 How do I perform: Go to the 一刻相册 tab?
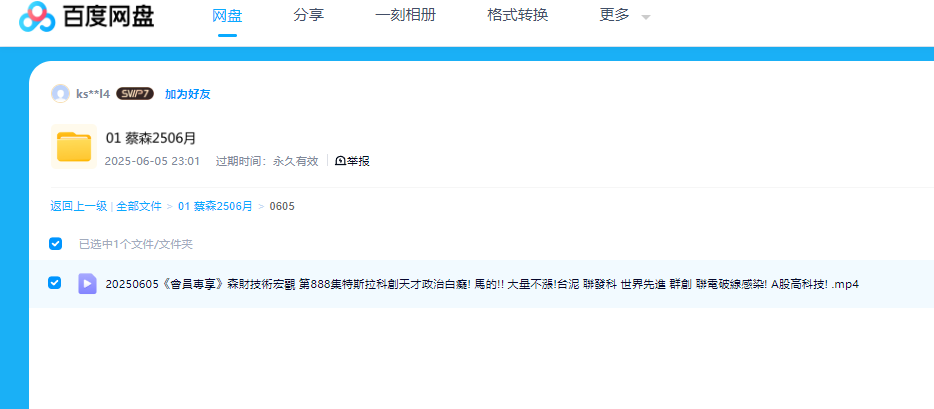click(405, 15)
